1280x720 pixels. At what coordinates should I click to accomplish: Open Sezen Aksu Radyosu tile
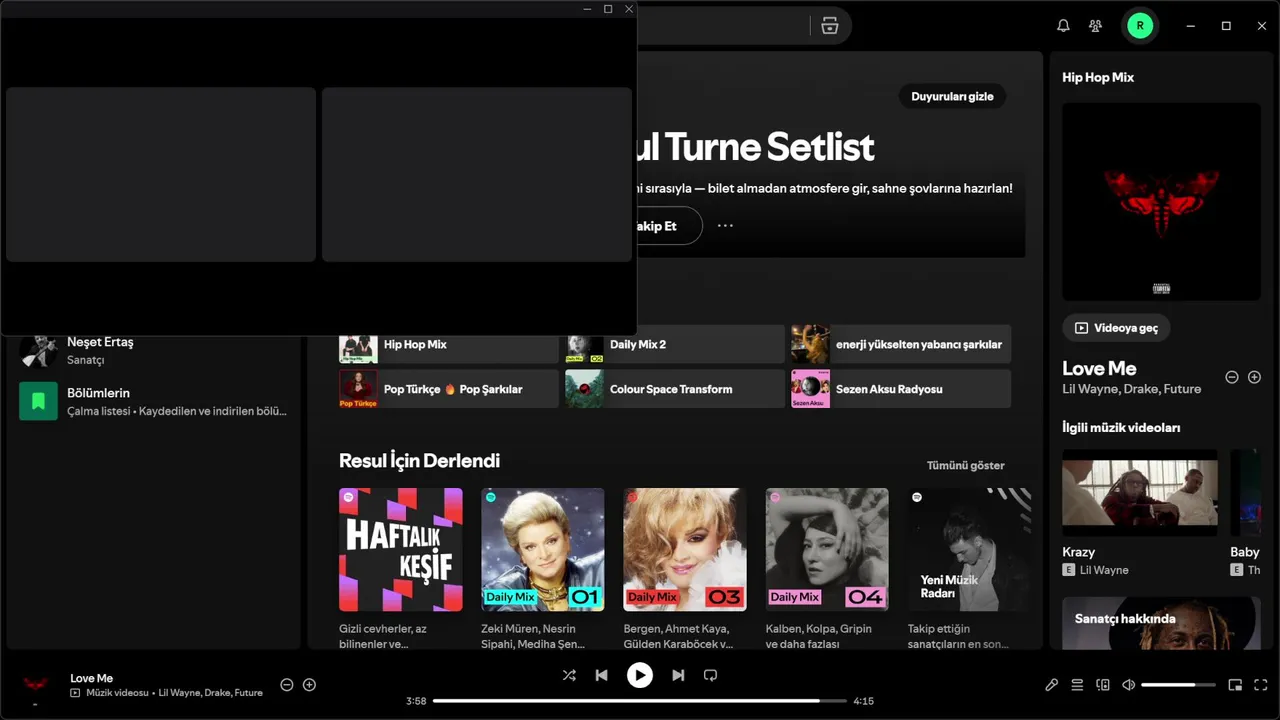tap(901, 389)
